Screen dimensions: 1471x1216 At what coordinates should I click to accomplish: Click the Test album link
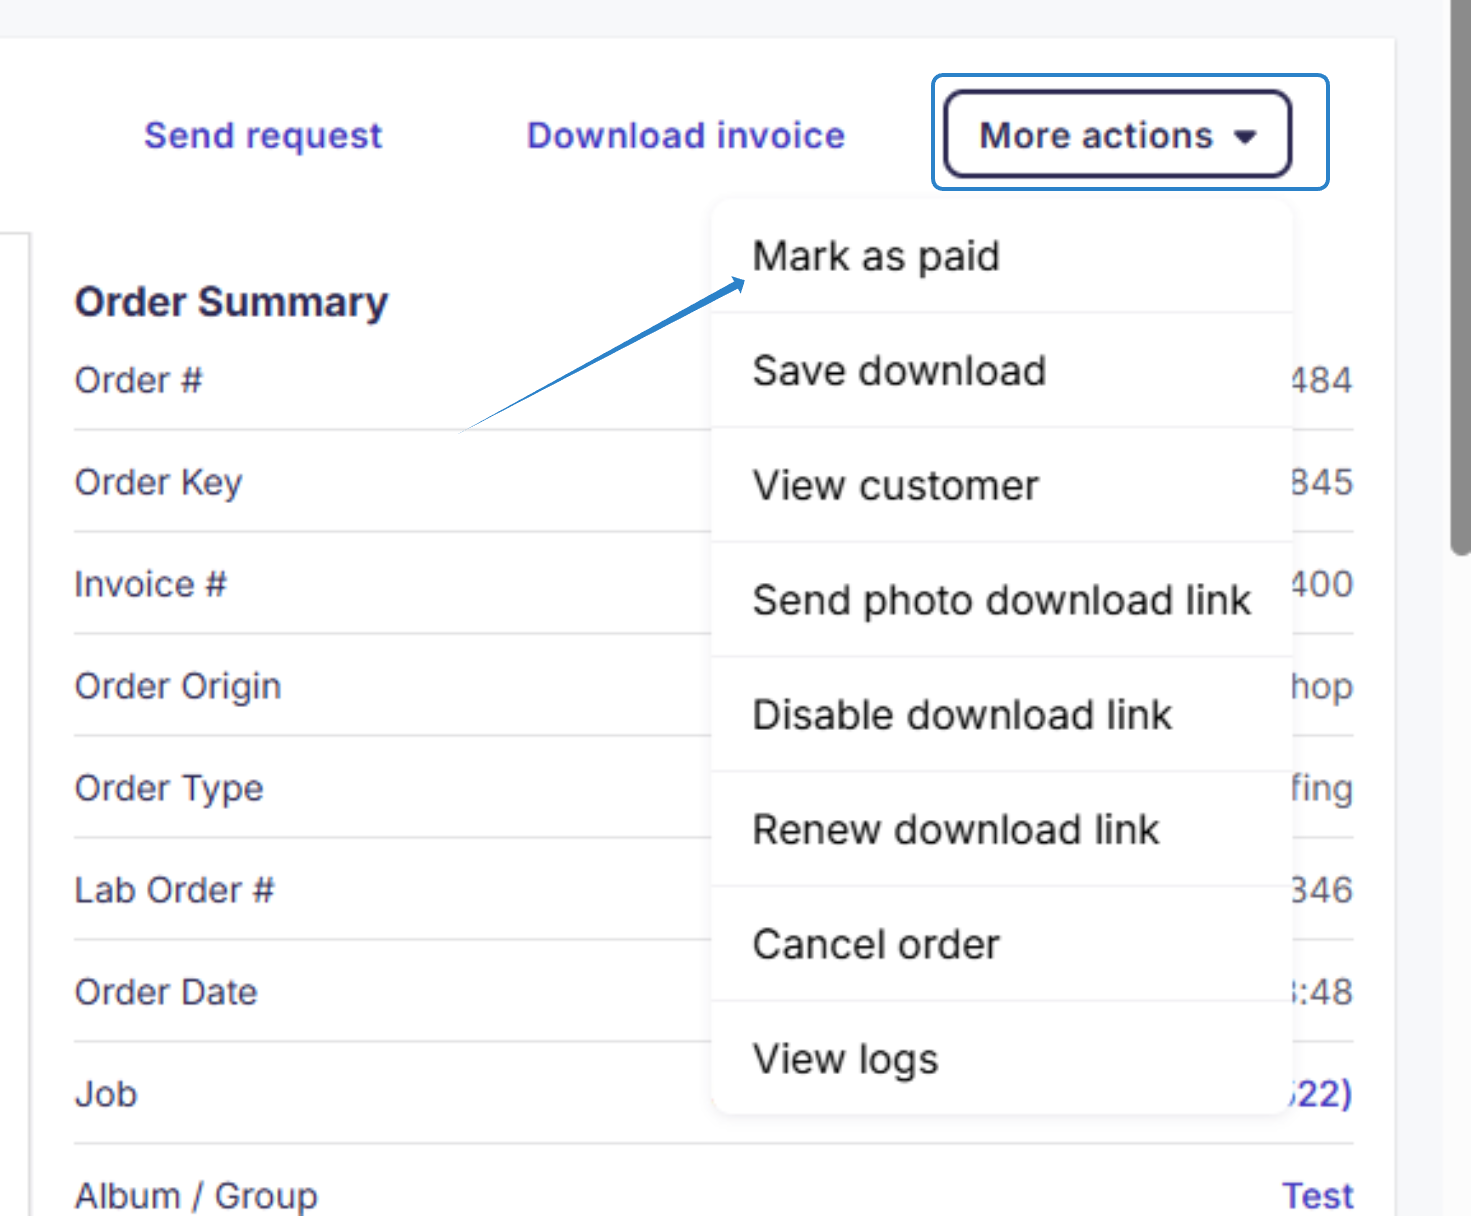coord(1318,1194)
